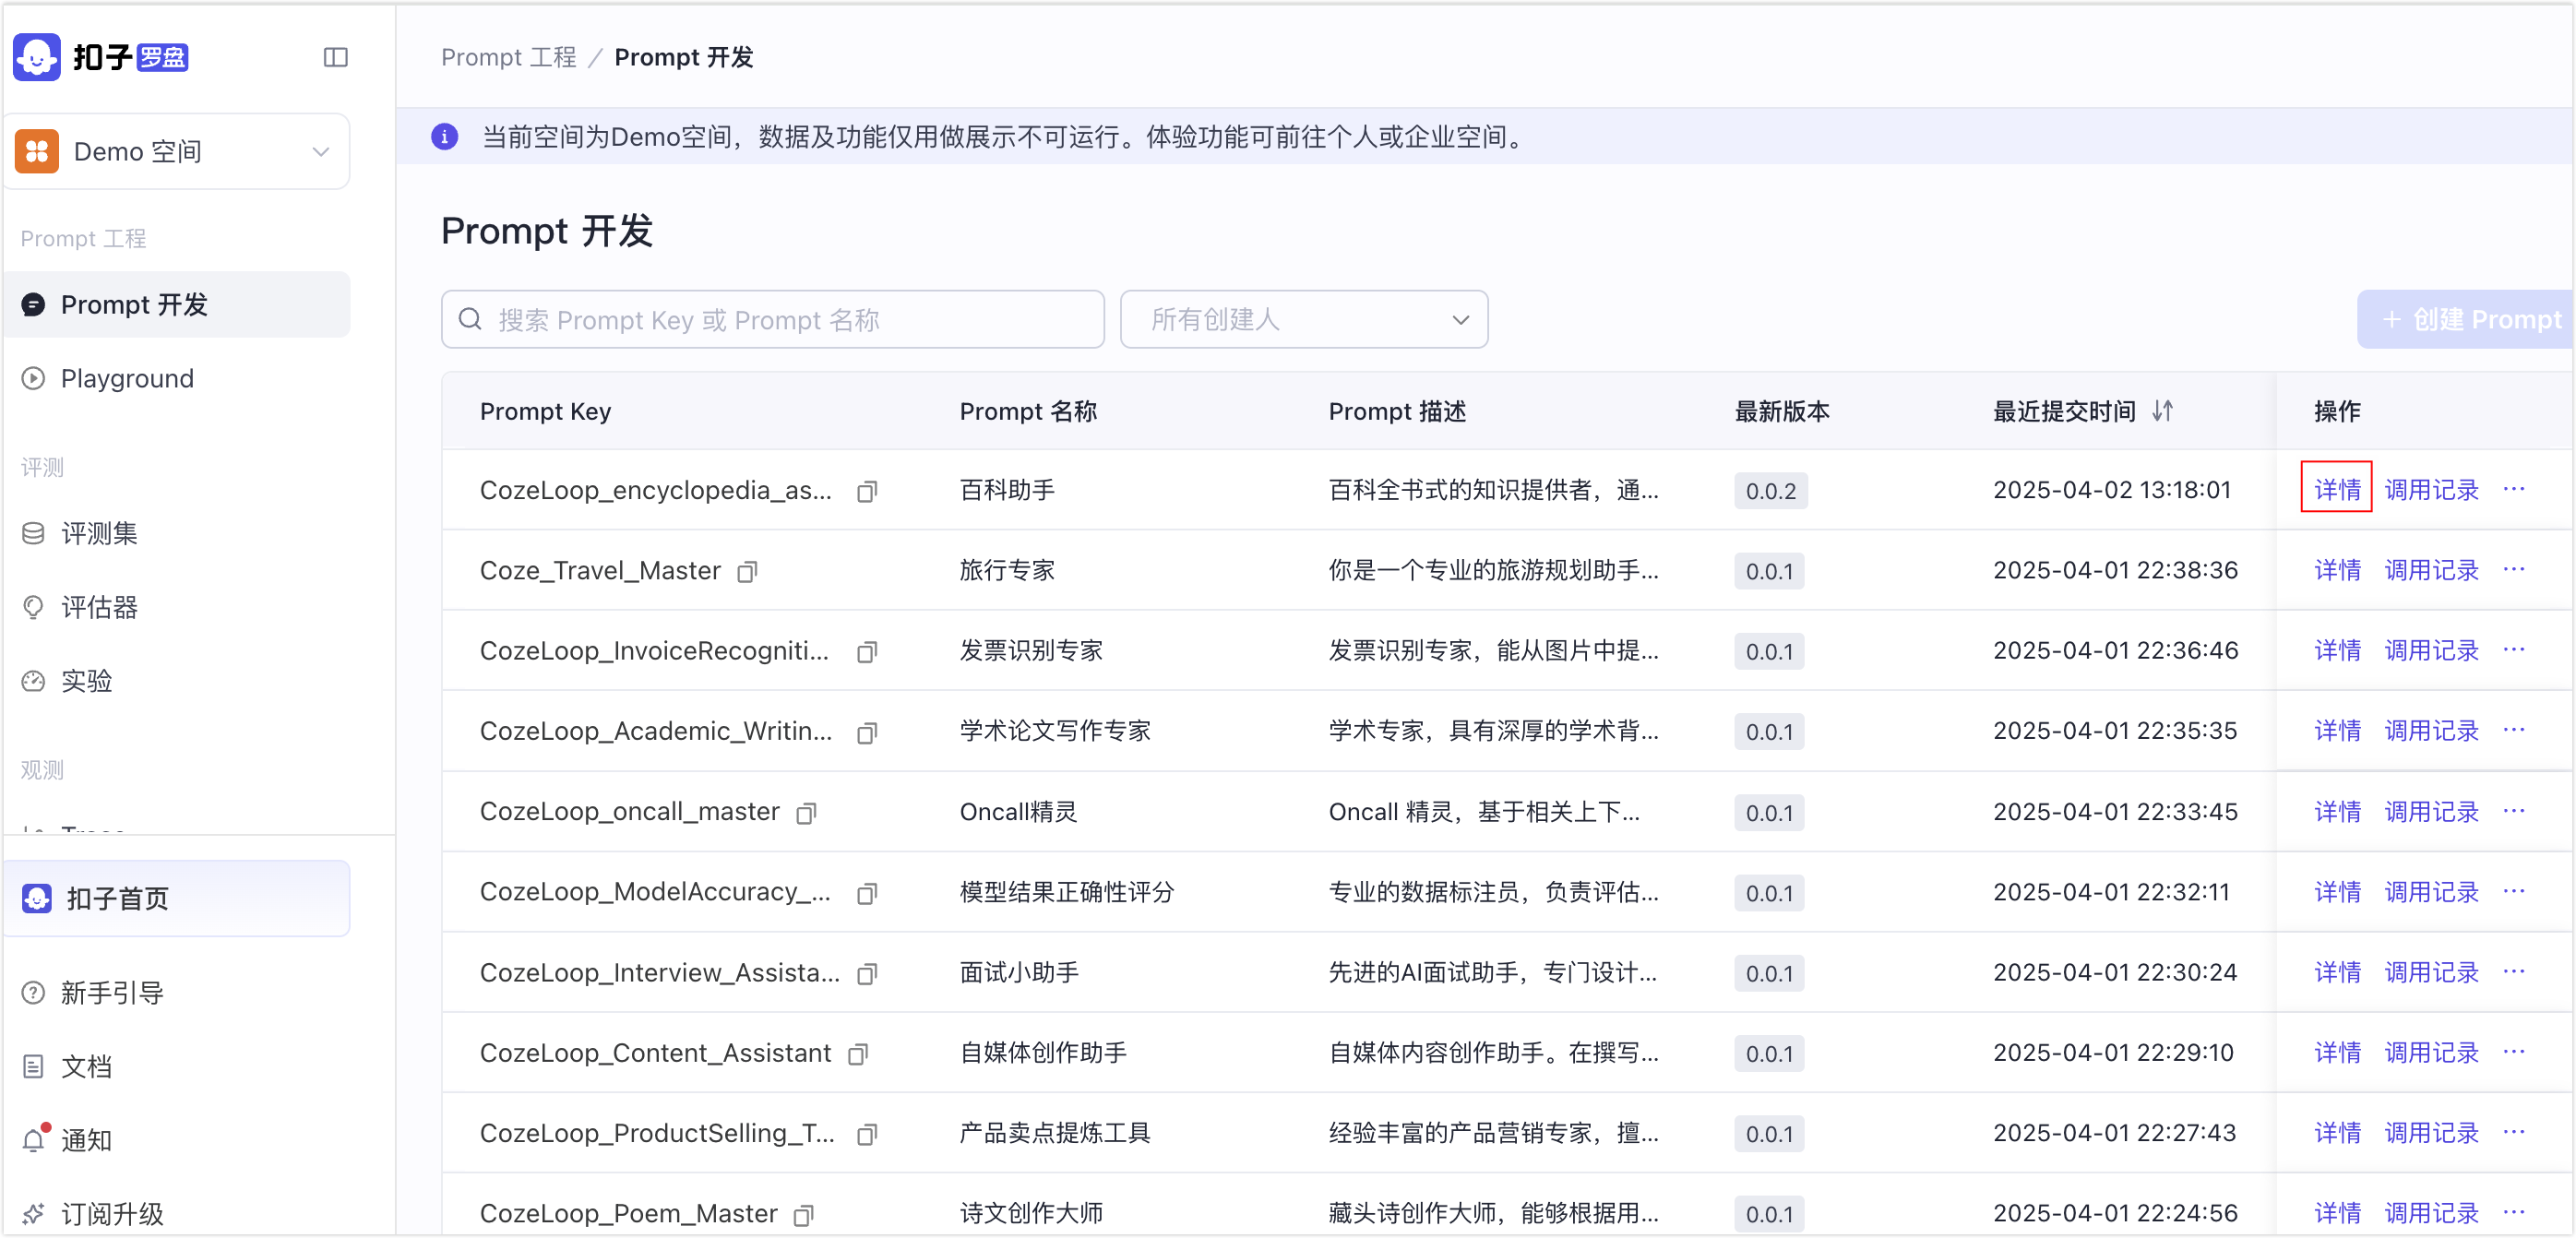This screenshot has width=2576, height=1238.
Task: Open 详情 for 诗文创作大师
Action: tap(2337, 1213)
